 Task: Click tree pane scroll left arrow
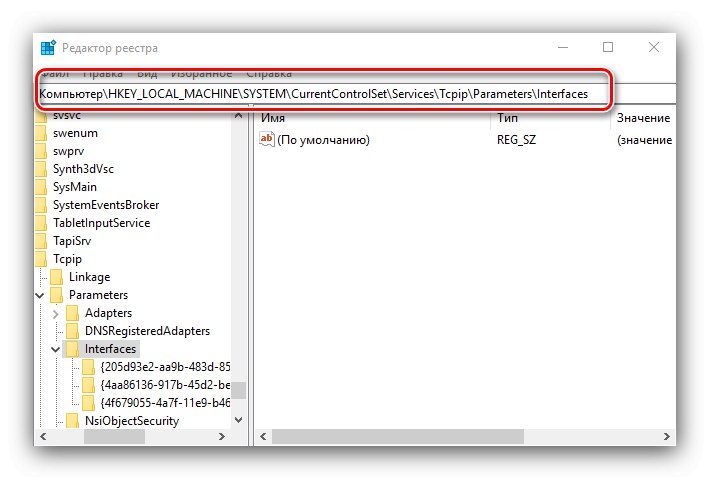[x=43, y=436]
